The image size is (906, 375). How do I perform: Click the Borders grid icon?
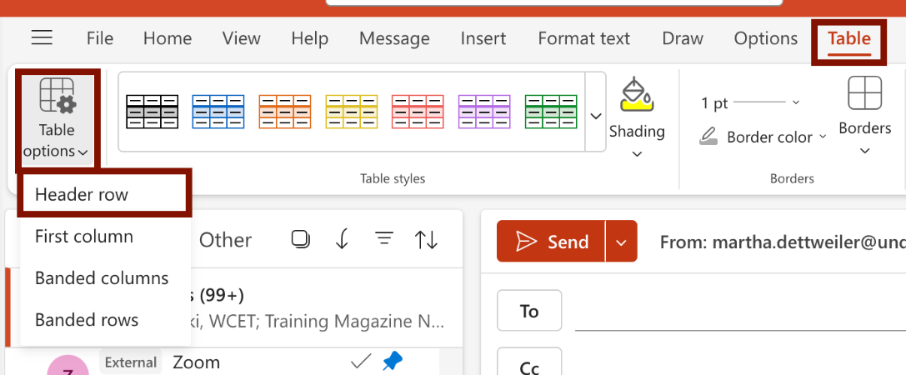(x=864, y=93)
